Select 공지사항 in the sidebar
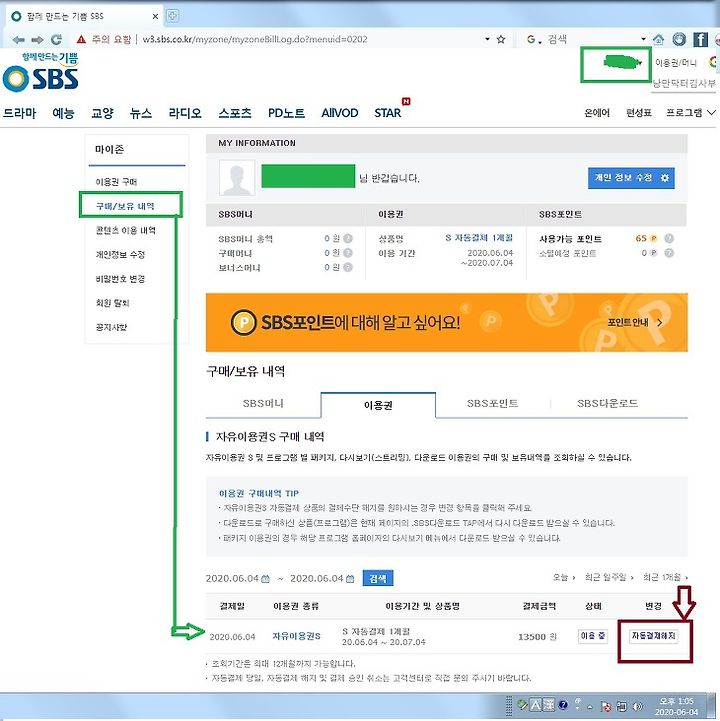 tap(111, 327)
